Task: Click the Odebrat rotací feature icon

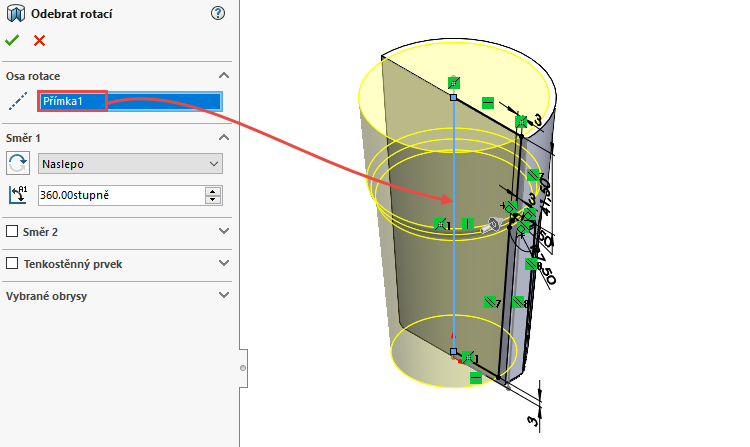Action: [x=15, y=14]
